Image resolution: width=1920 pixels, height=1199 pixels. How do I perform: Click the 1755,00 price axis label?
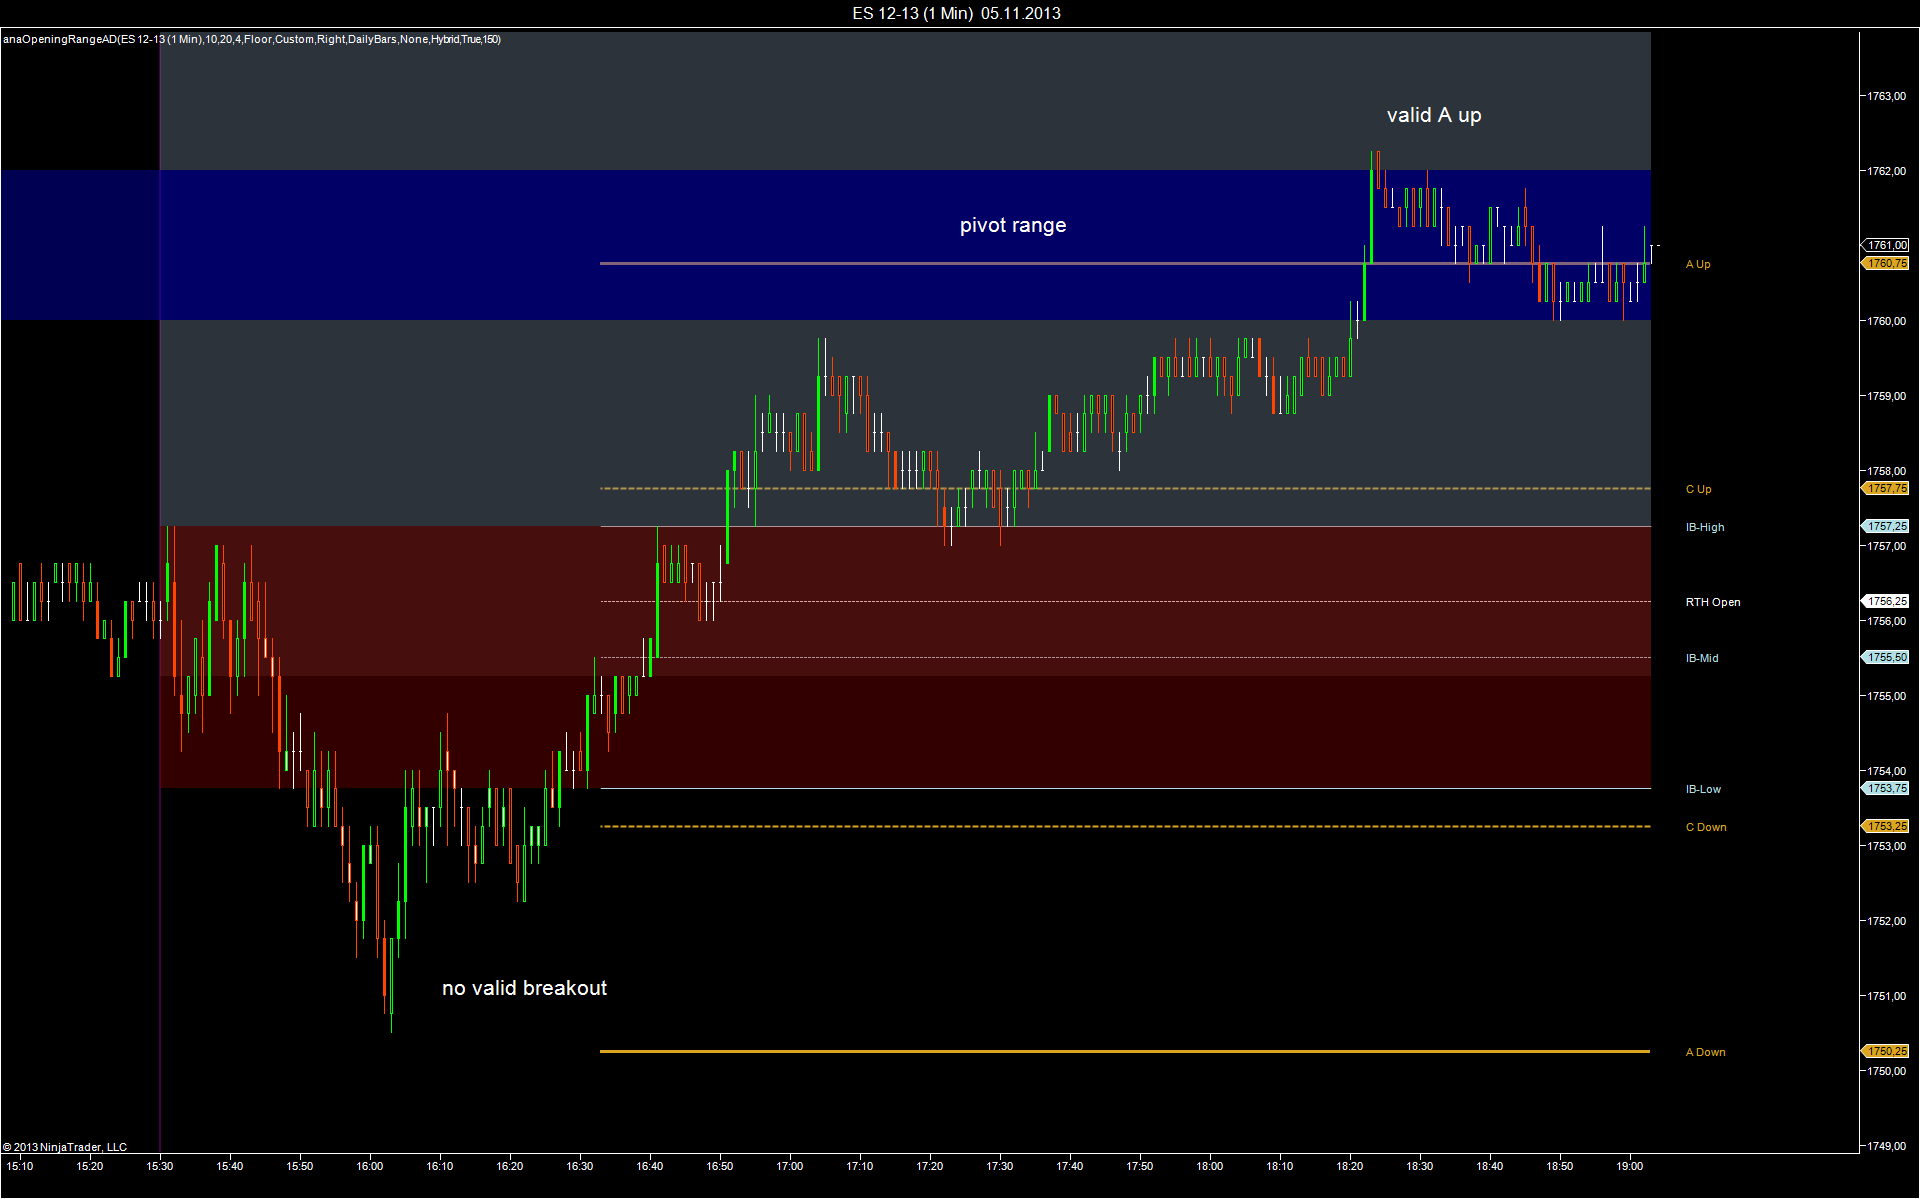coord(1886,696)
